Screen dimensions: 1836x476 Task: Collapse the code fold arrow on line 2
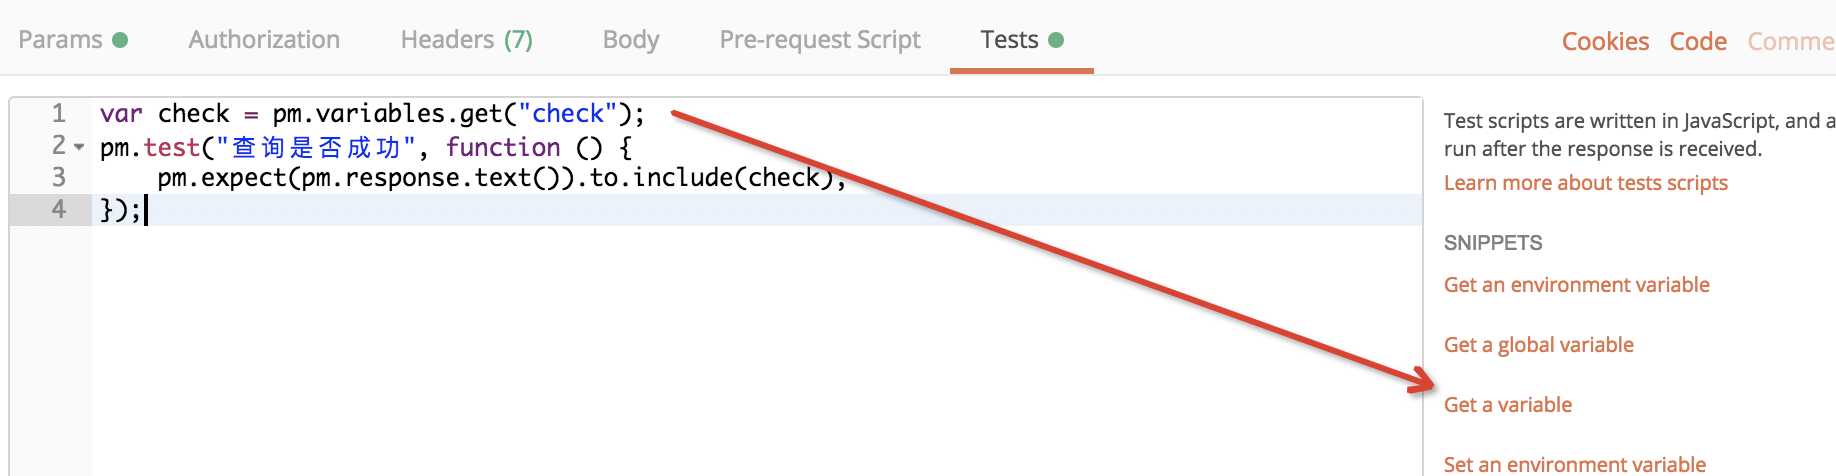[79, 147]
